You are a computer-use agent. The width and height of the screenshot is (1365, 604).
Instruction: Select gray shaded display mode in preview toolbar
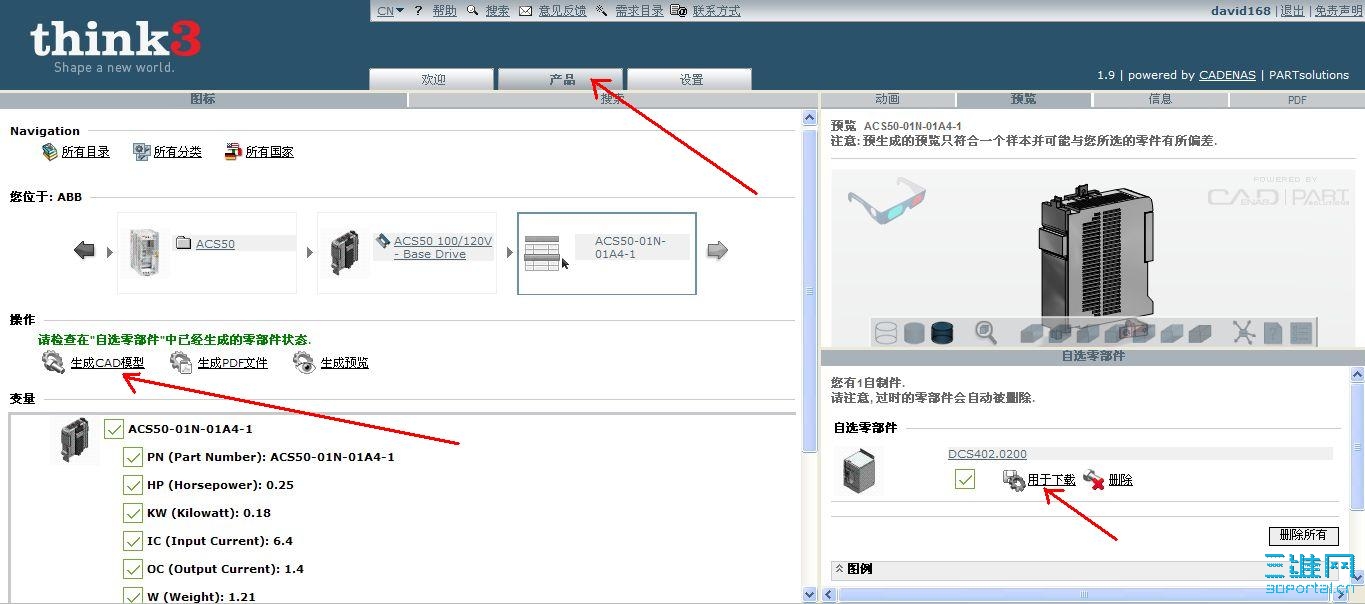914,333
